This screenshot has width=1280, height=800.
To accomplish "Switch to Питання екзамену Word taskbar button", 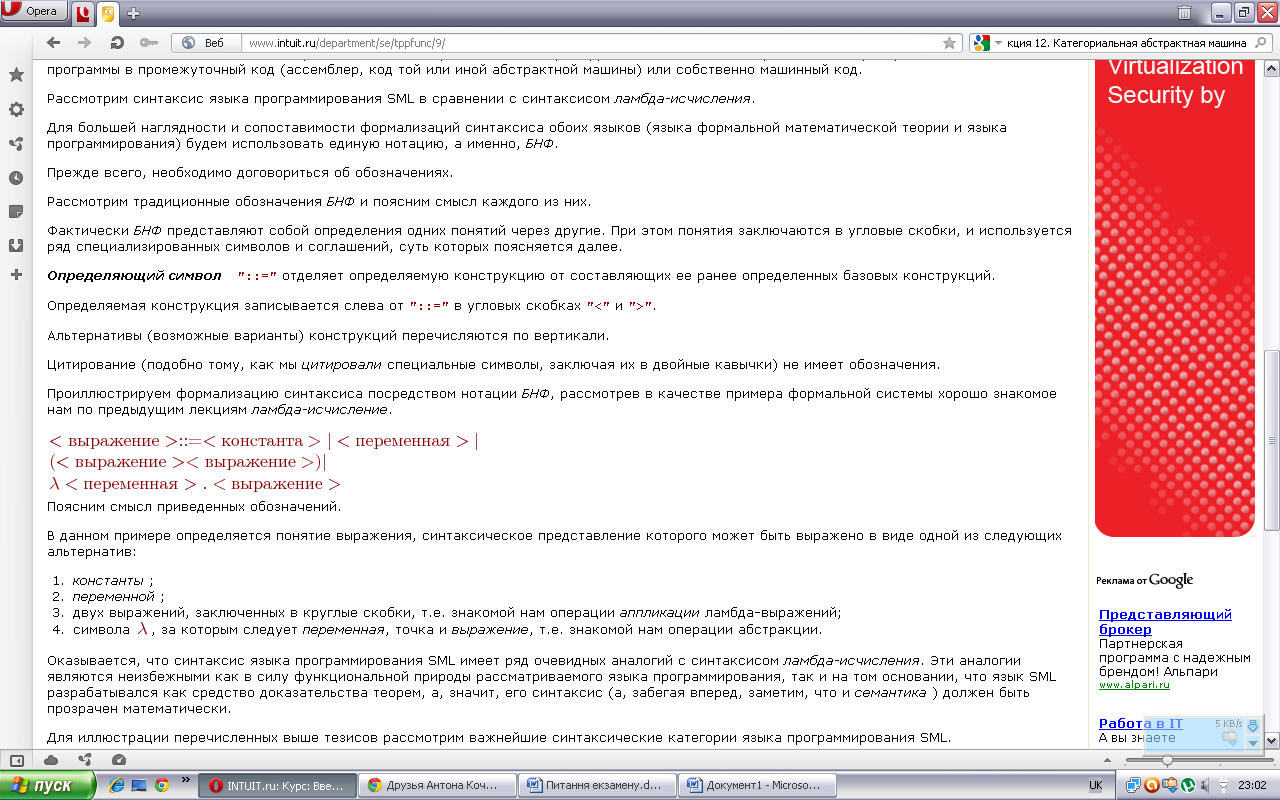I will (x=596, y=785).
